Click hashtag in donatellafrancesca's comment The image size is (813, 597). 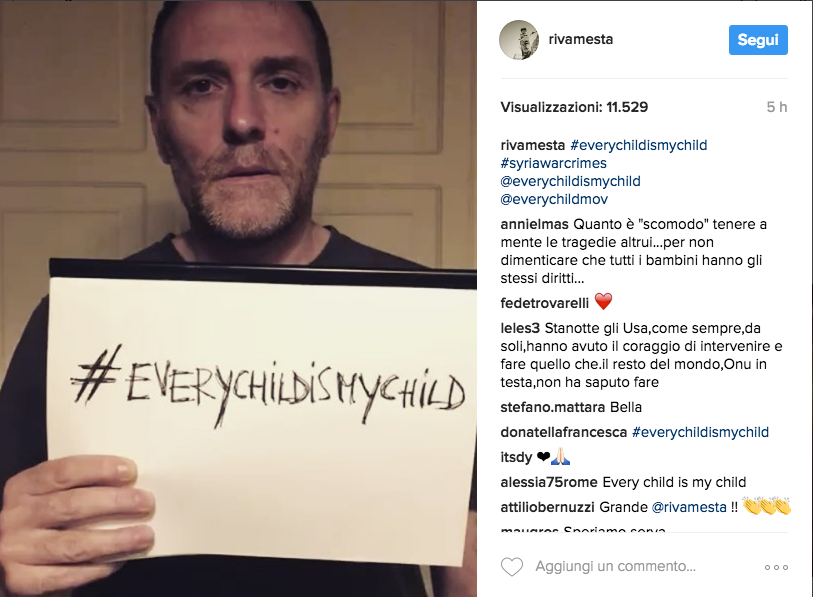(x=700, y=432)
